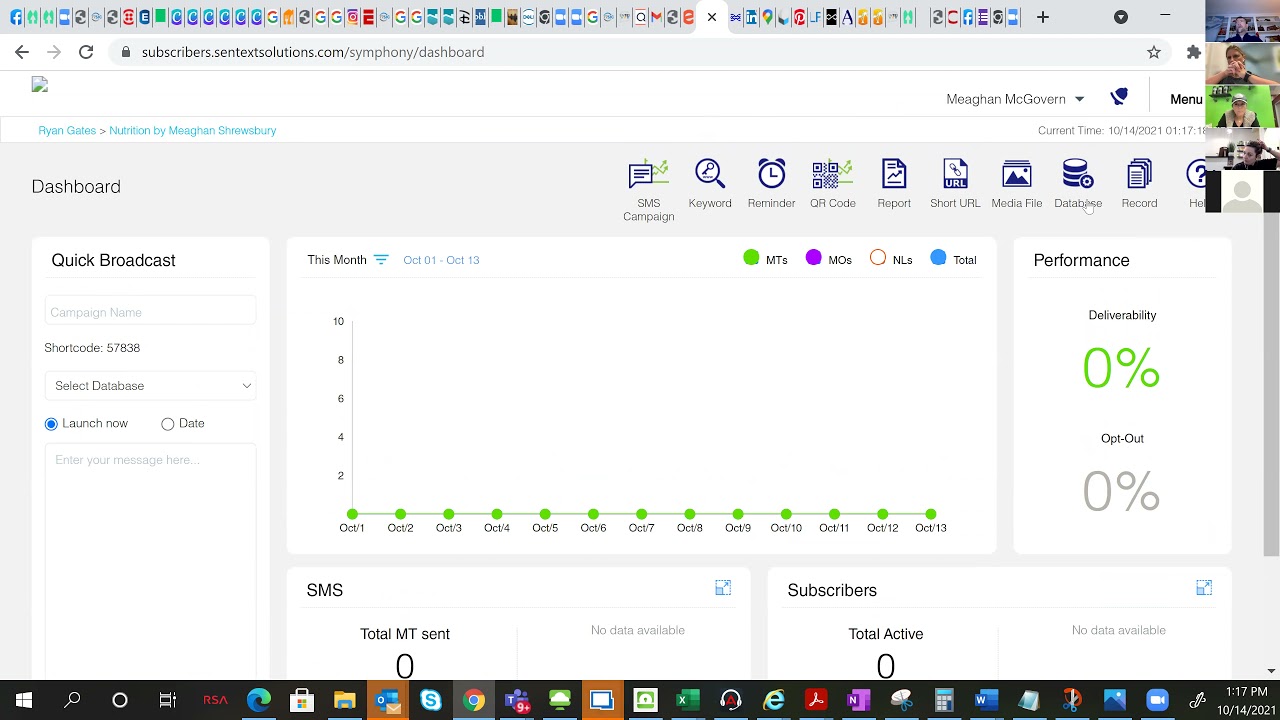
Task: Bookmark this page with the star icon
Action: click(1154, 52)
